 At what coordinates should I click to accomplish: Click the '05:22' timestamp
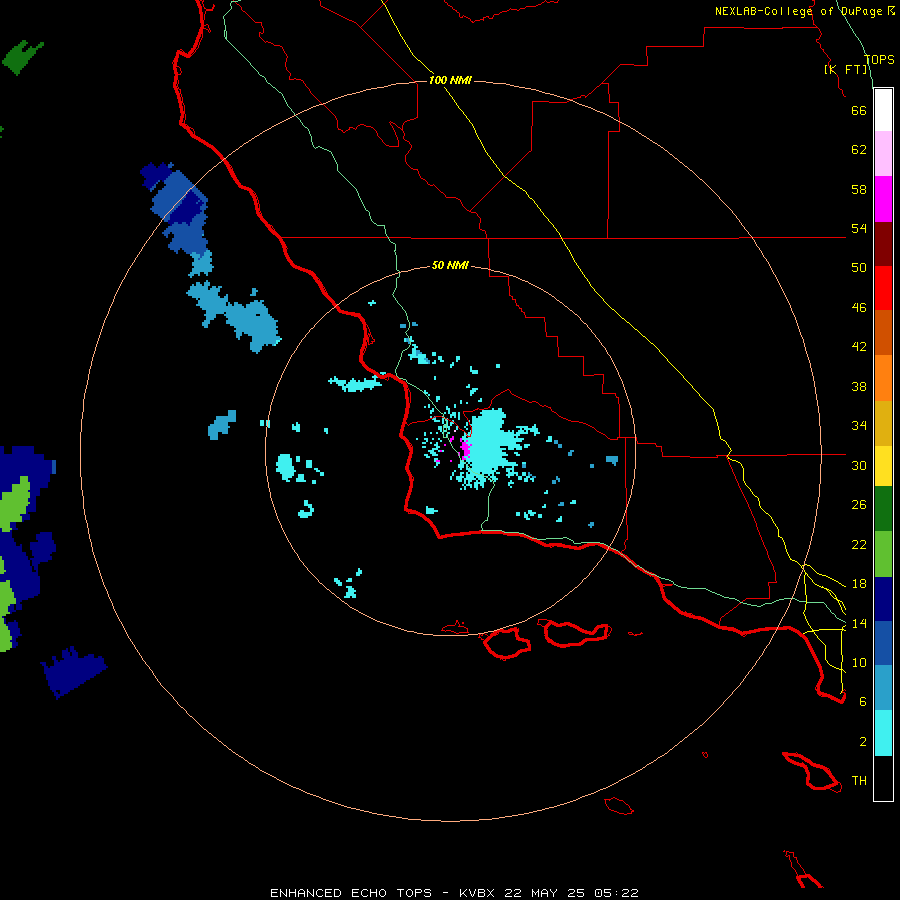(616, 893)
